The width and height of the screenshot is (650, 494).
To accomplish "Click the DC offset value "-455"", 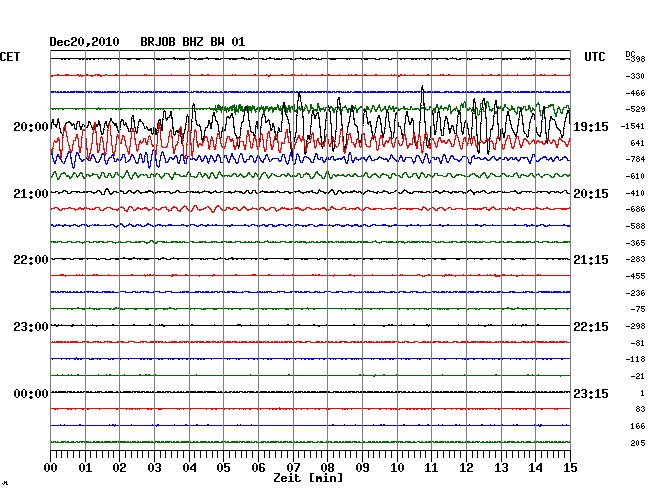I will click(635, 276).
